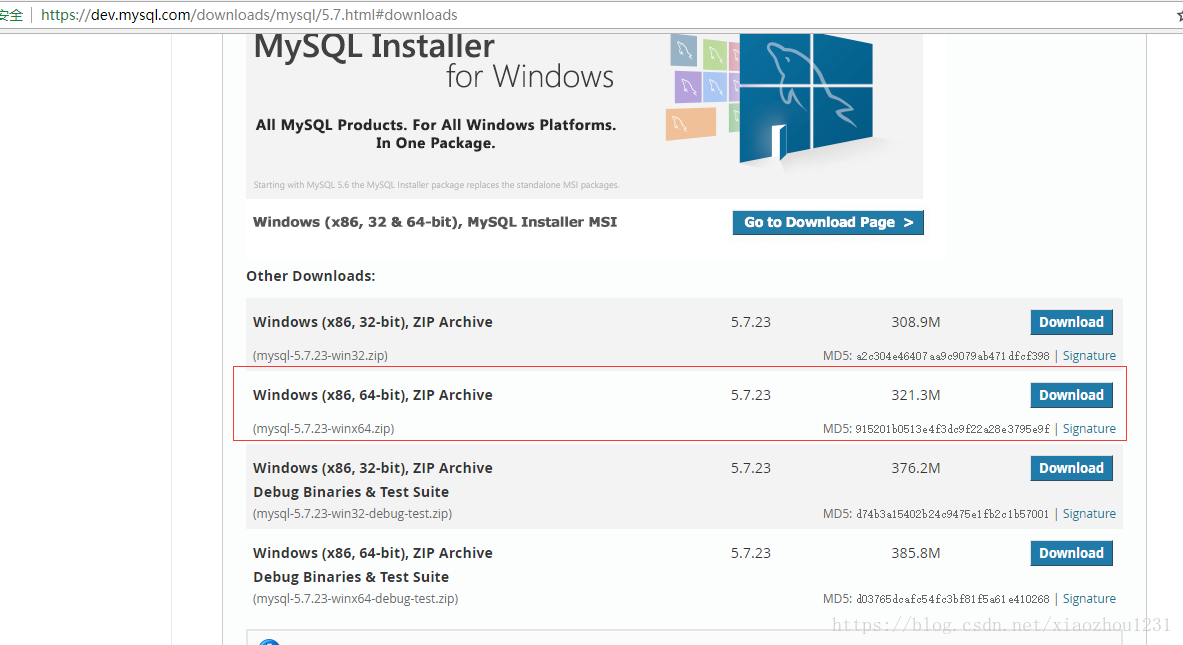Open Signature link for win32-debug-test.zip
The image size is (1183, 645).
point(1089,514)
